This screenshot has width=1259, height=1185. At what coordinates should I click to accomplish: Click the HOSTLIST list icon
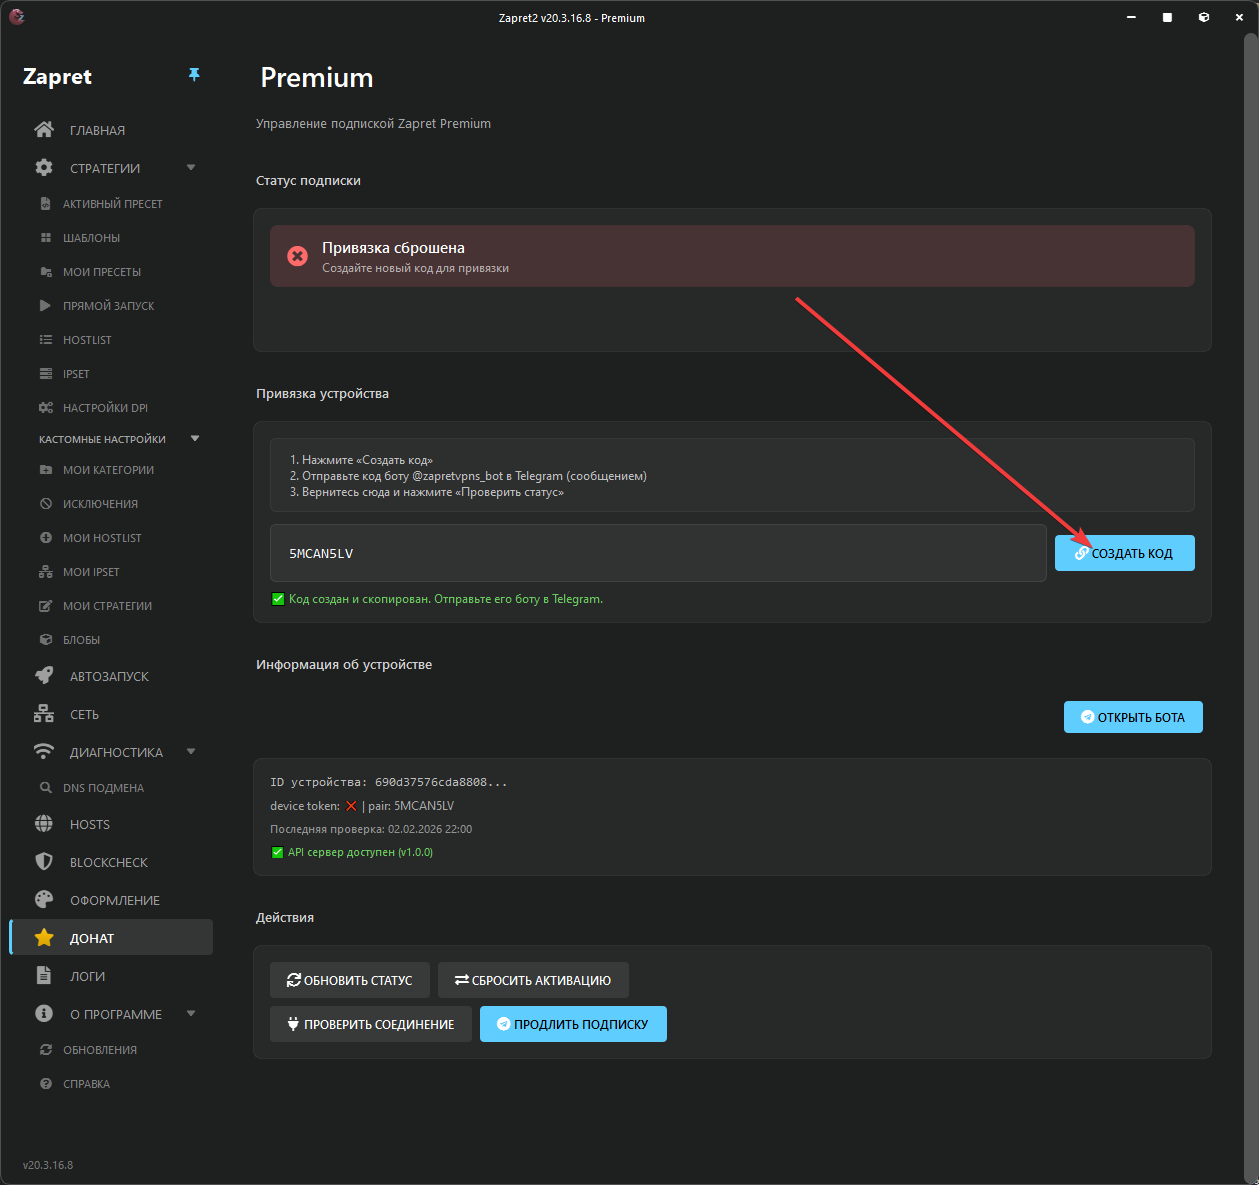coord(45,340)
